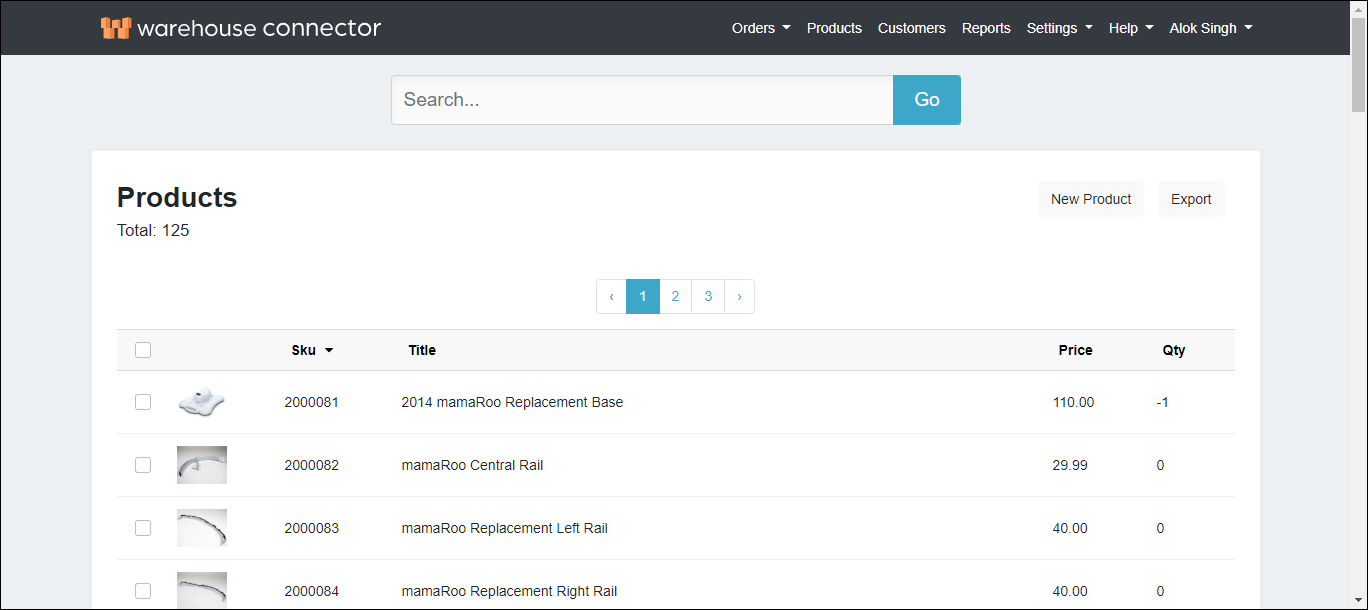Screen dimensions: 1368x610
Task: Click the next page chevron arrow
Action: point(739,296)
